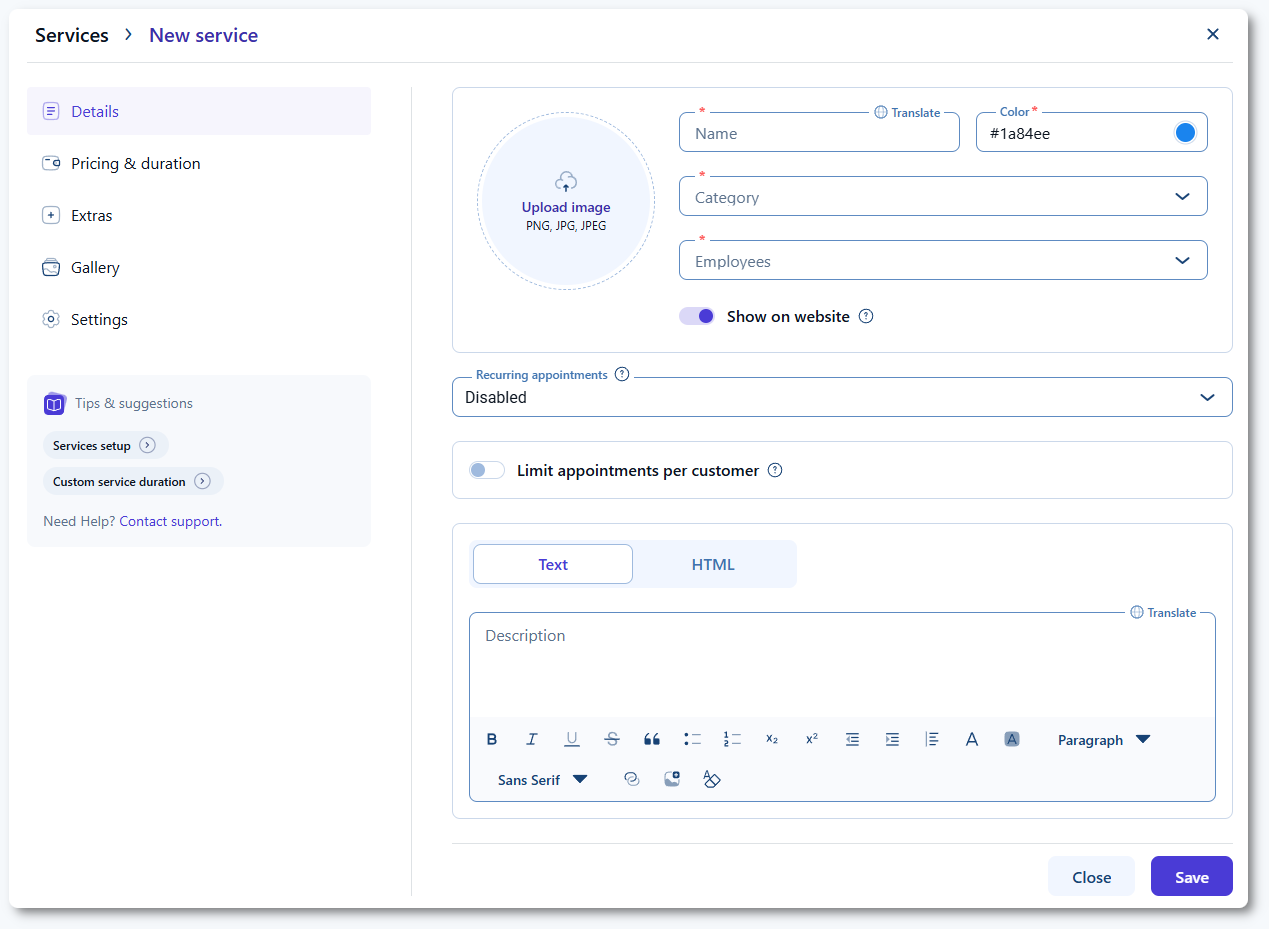Expand the Employees dropdown
Viewport: 1269px width, 929px height.
[x=942, y=261]
